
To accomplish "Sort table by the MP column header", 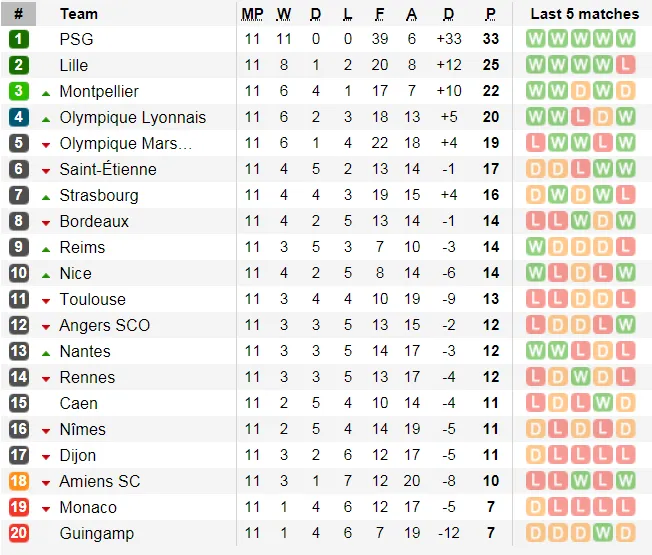I will (252, 14).
